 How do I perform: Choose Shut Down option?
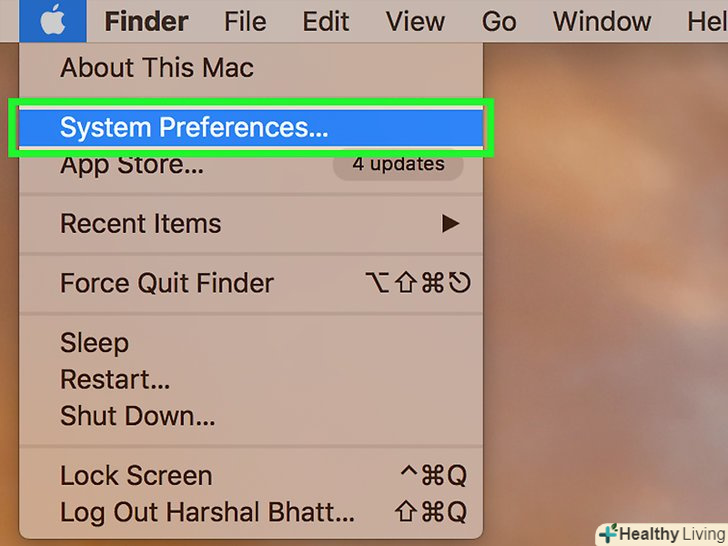point(251,416)
